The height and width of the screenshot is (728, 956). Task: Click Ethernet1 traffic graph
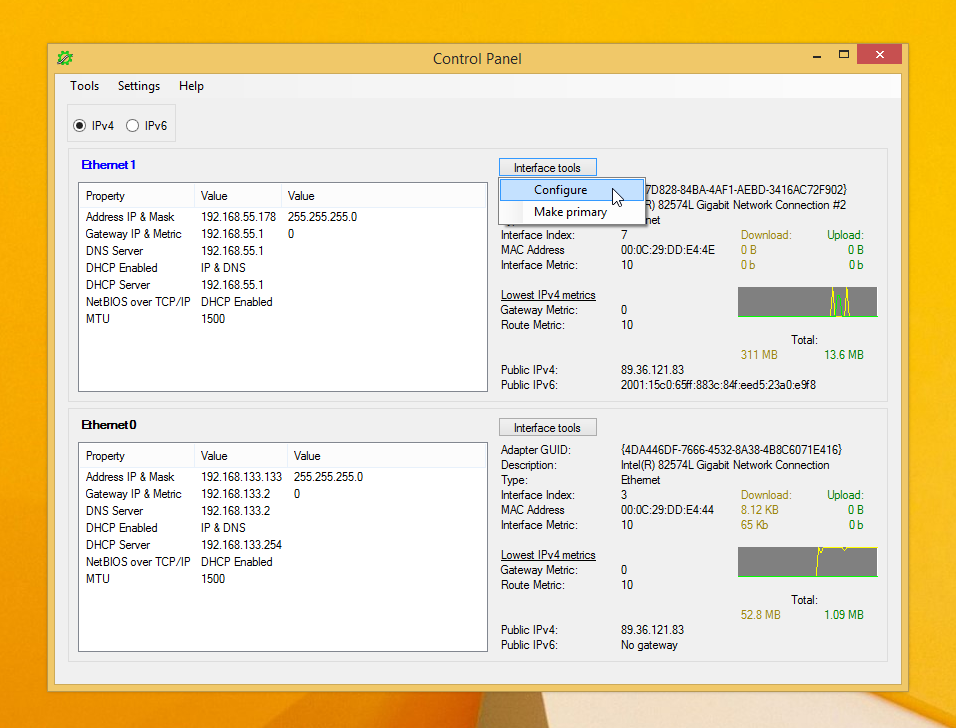[x=807, y=302]
